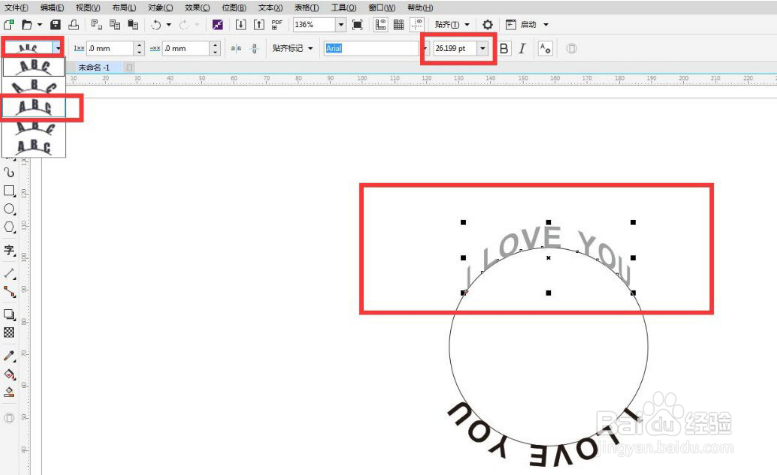The image size is (777, 475).
Task: Click the Print icon in toolbar
Action: (73, 24)
